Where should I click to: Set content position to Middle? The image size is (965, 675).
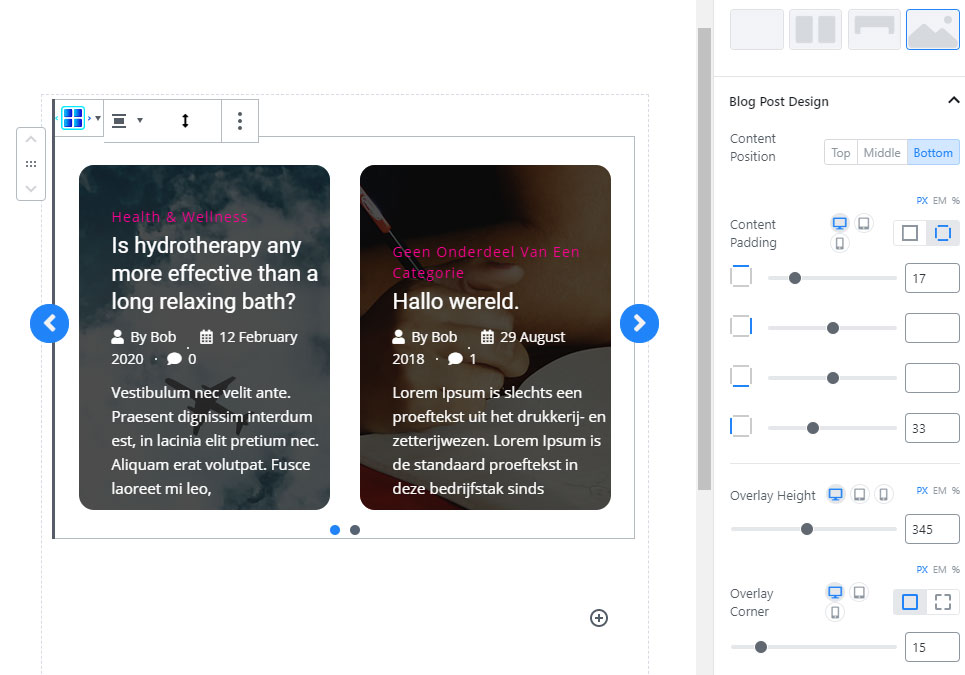click(x=882, y=152)
